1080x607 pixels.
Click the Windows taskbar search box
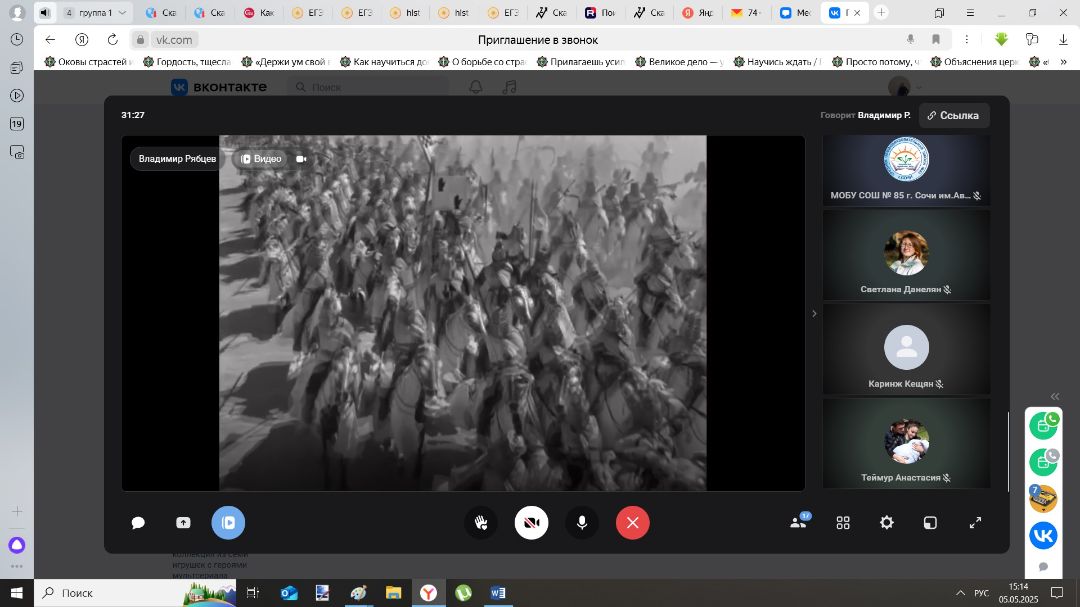[x=135, y=593]
